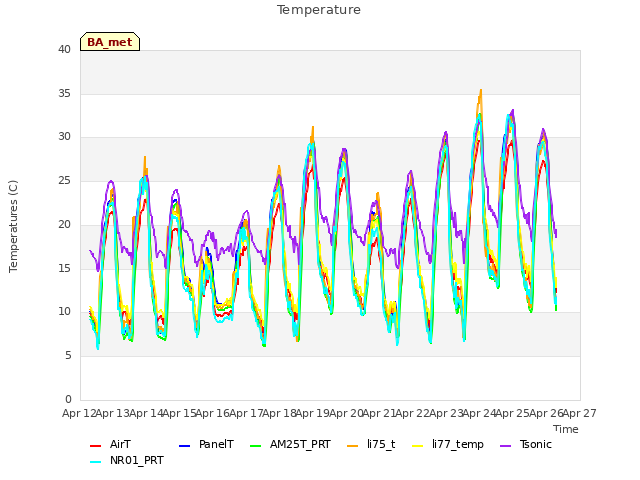Click the Apr 12 x-axis tick label
Screen dimensions: 640x480
click(x=79, y=413)
